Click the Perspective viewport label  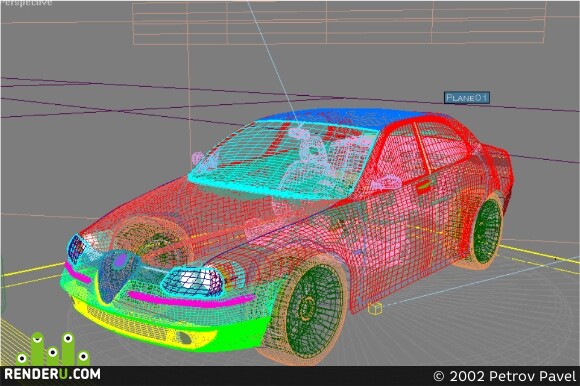click(26, 3)
